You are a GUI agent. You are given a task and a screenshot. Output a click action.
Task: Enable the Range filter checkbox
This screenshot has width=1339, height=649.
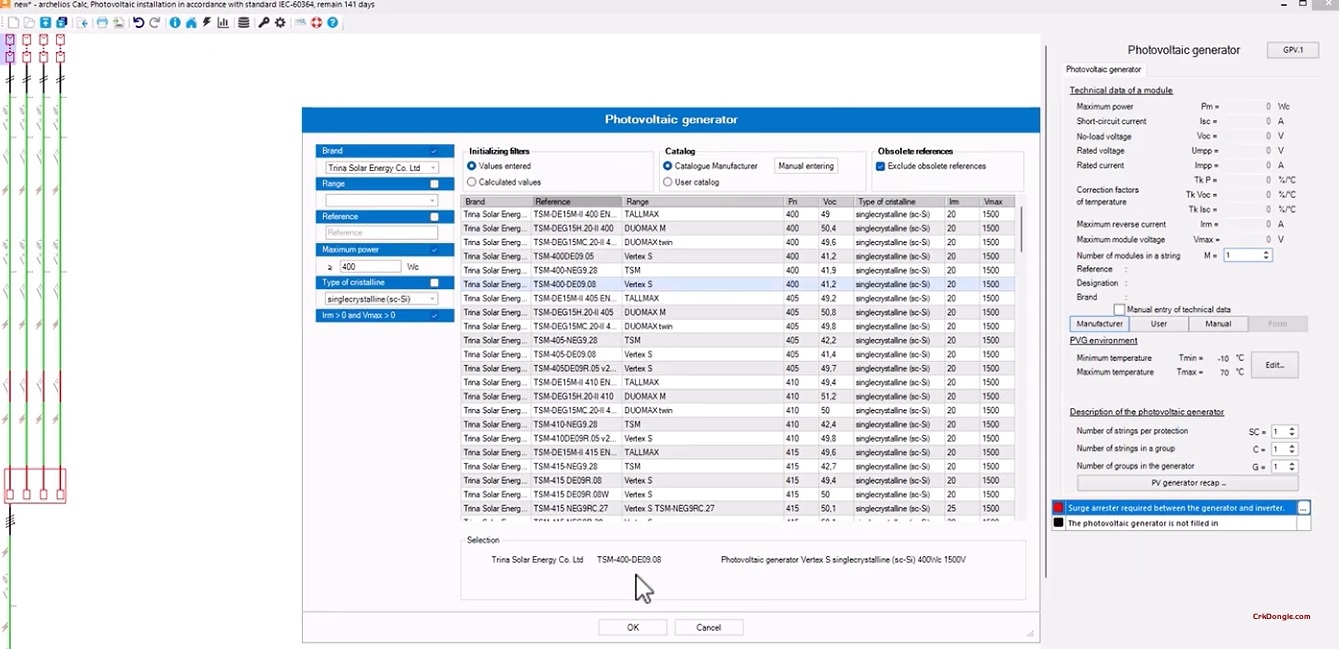click(x=434, y=184)
